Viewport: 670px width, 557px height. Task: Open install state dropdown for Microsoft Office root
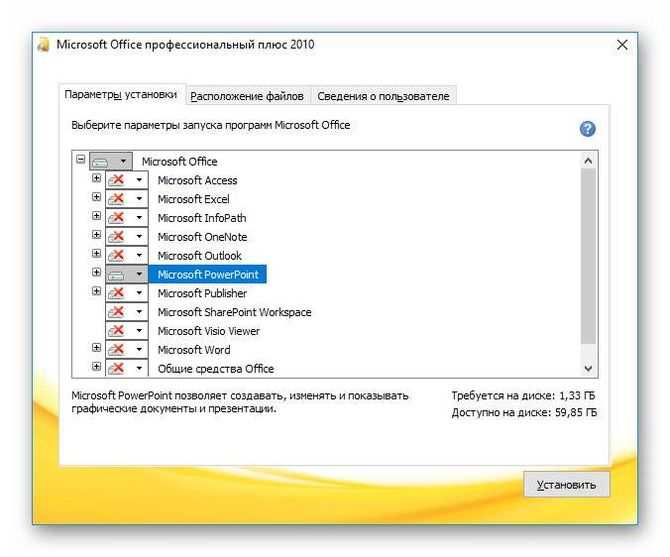(x=111, y=161)
